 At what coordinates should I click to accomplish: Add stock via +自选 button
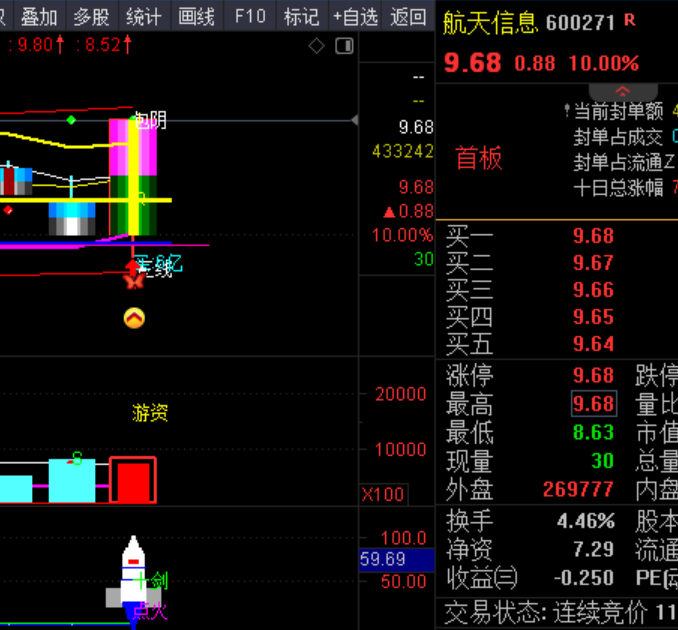[x=355, y=17]
